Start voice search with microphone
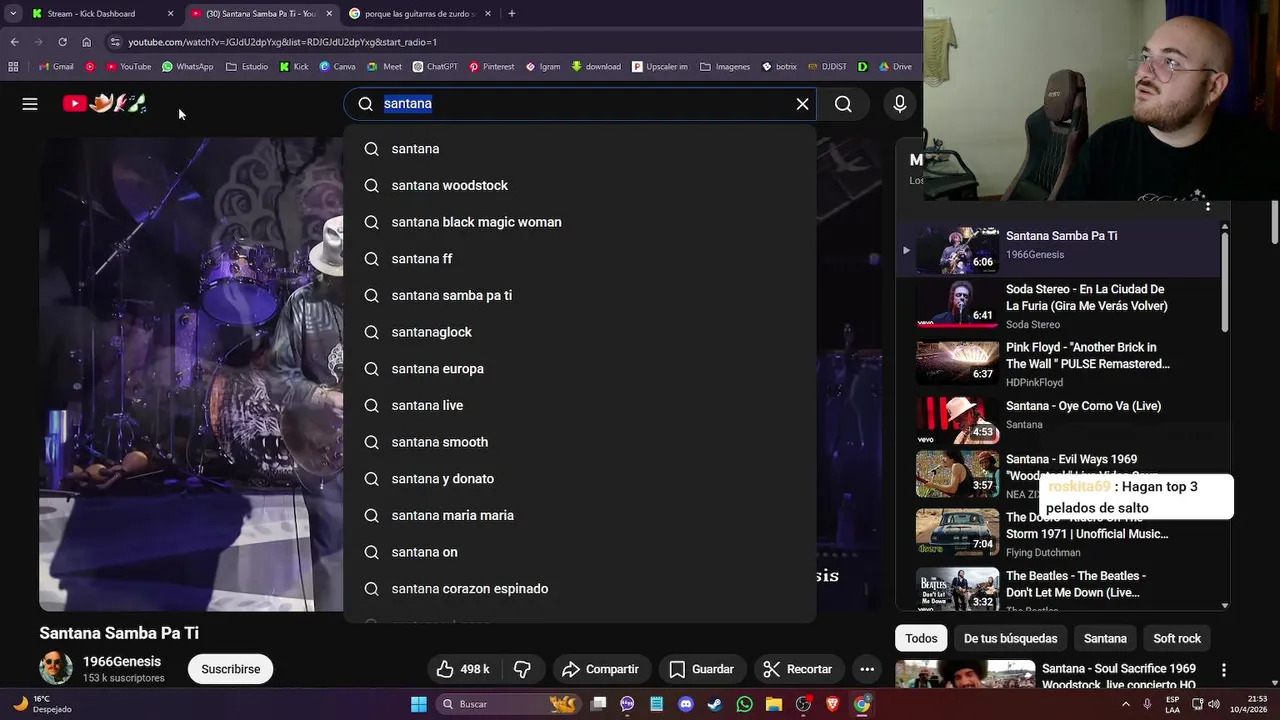This screenshot has width=1280, height=720. (900, 104)
